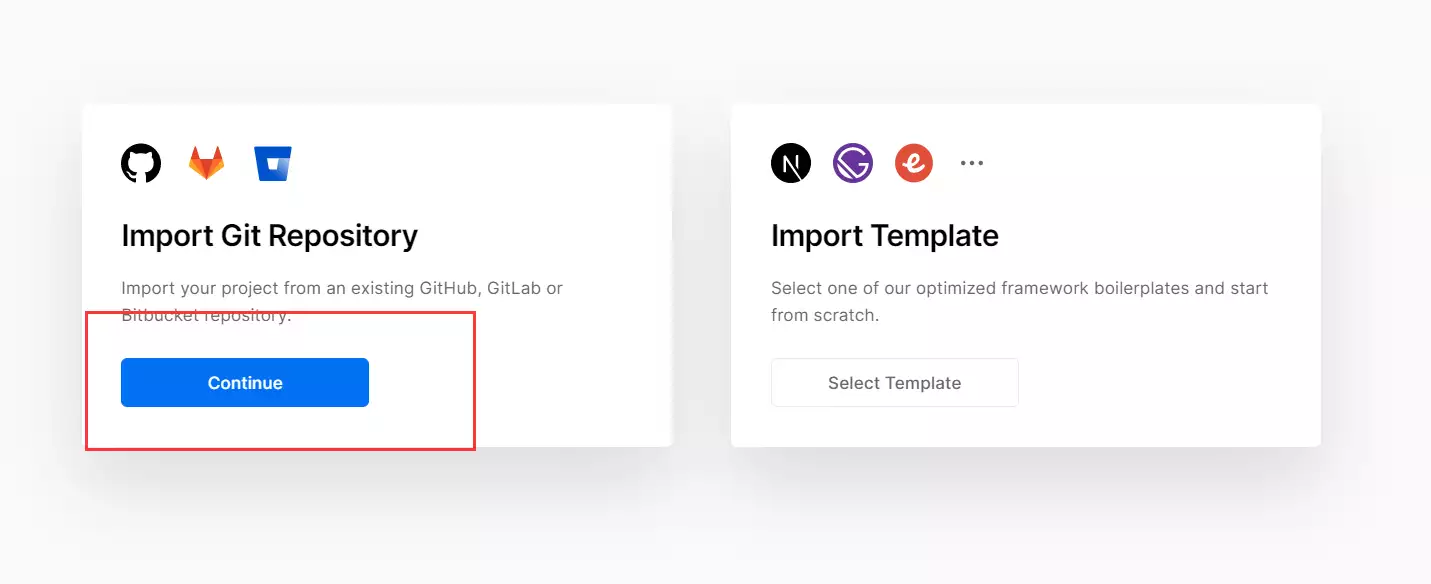The height and width of the screenshot is (584, 1431).
Task: Open the Select Template button
Action: click(894, 382)
